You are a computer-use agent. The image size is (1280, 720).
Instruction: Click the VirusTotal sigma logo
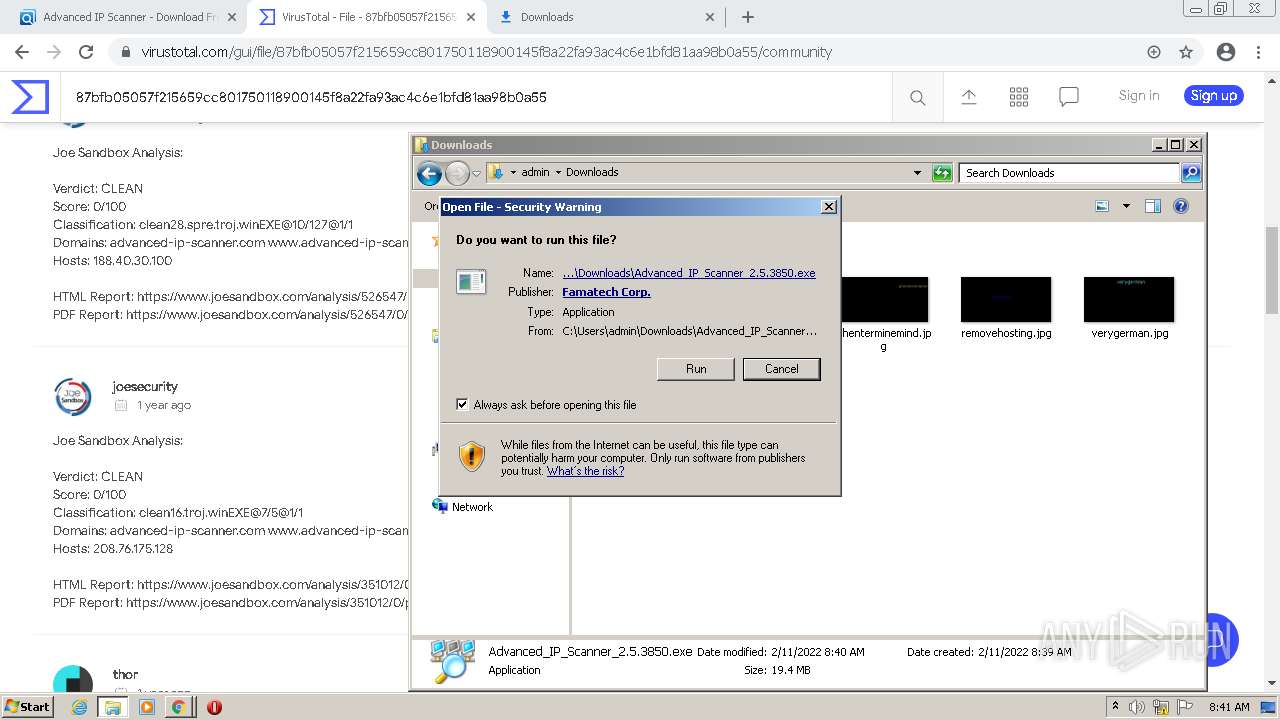click(x=30, y=97)
